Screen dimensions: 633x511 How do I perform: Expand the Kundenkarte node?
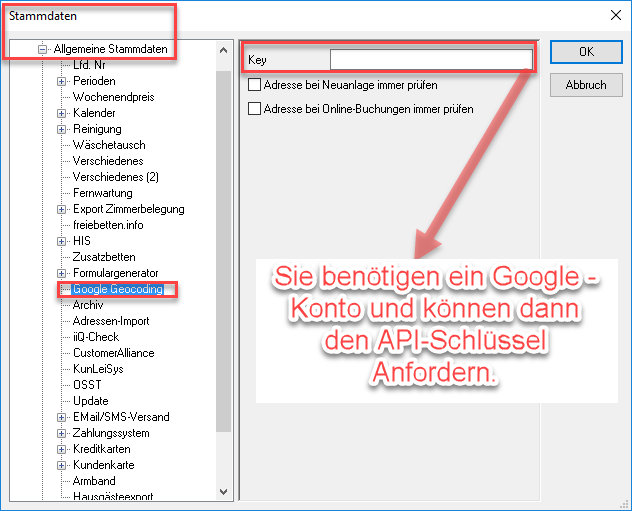point(61,465)
